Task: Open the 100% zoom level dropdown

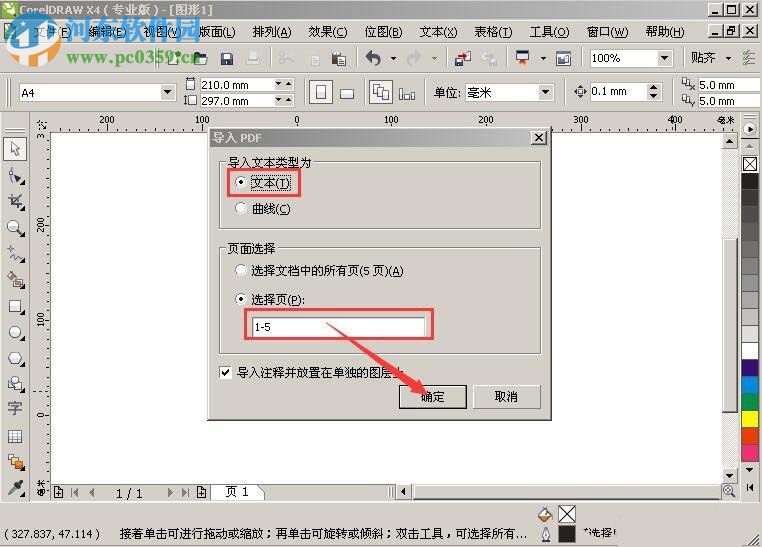Action: 664,58
